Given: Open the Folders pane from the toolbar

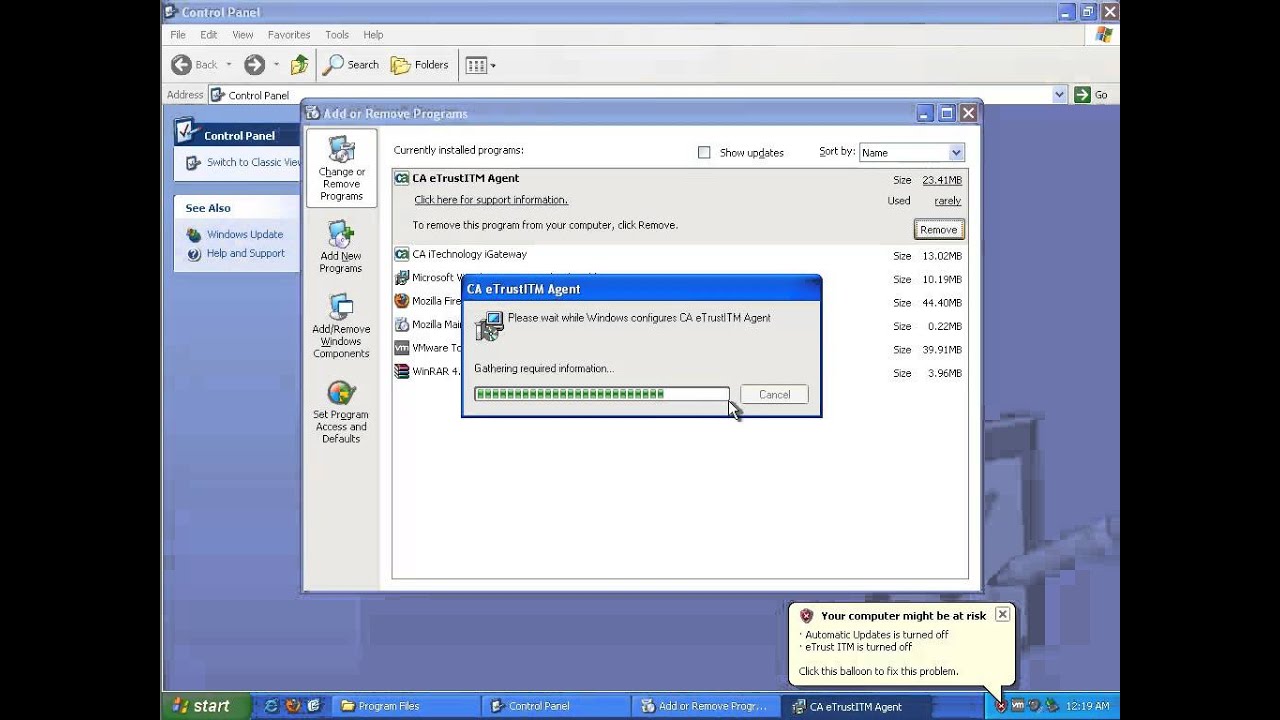Looking at the screenshot, I should 420,65.
